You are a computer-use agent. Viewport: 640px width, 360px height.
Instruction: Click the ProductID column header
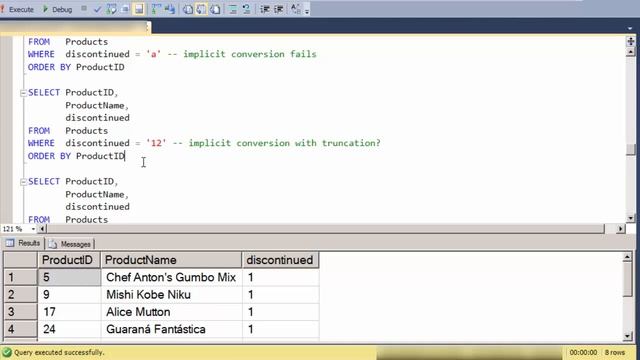(x=69, y=260)
